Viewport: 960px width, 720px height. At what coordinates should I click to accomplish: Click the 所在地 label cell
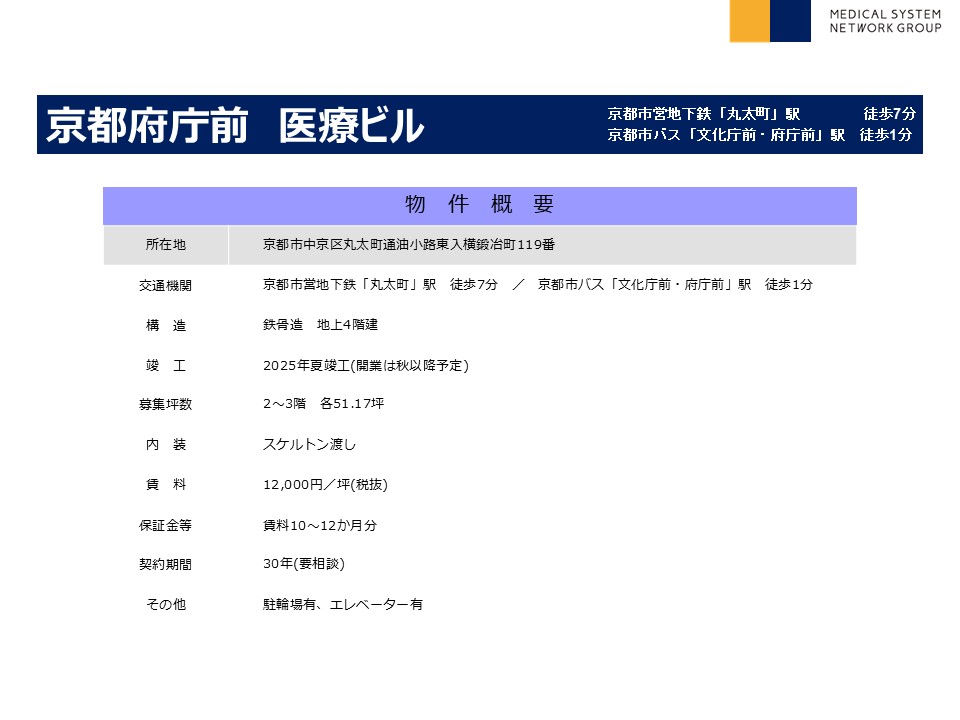pyautogui.click(x=165, y=245)
